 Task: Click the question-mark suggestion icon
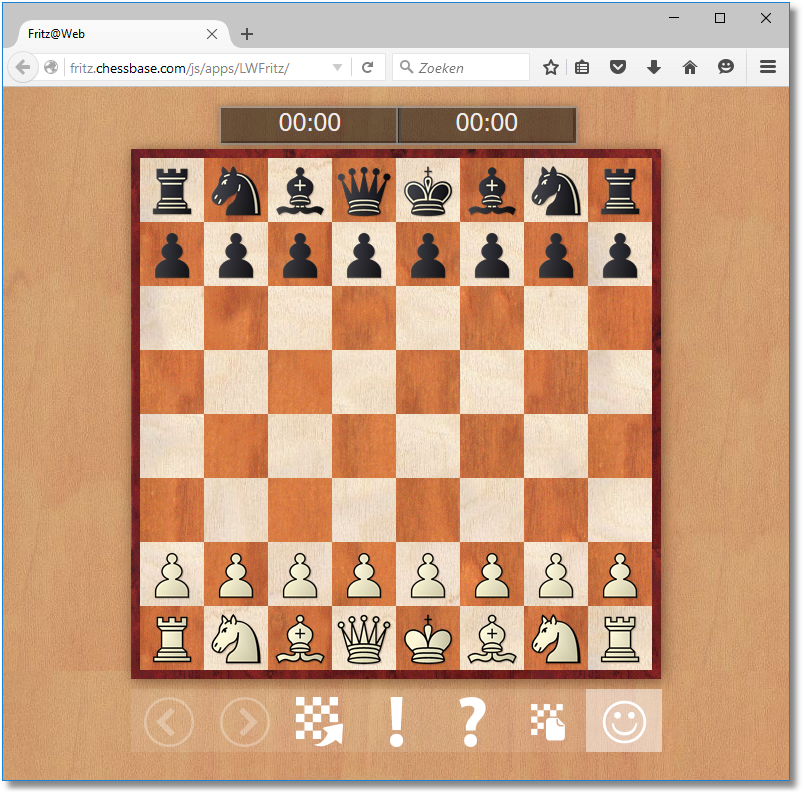click(x=472, y=720)
